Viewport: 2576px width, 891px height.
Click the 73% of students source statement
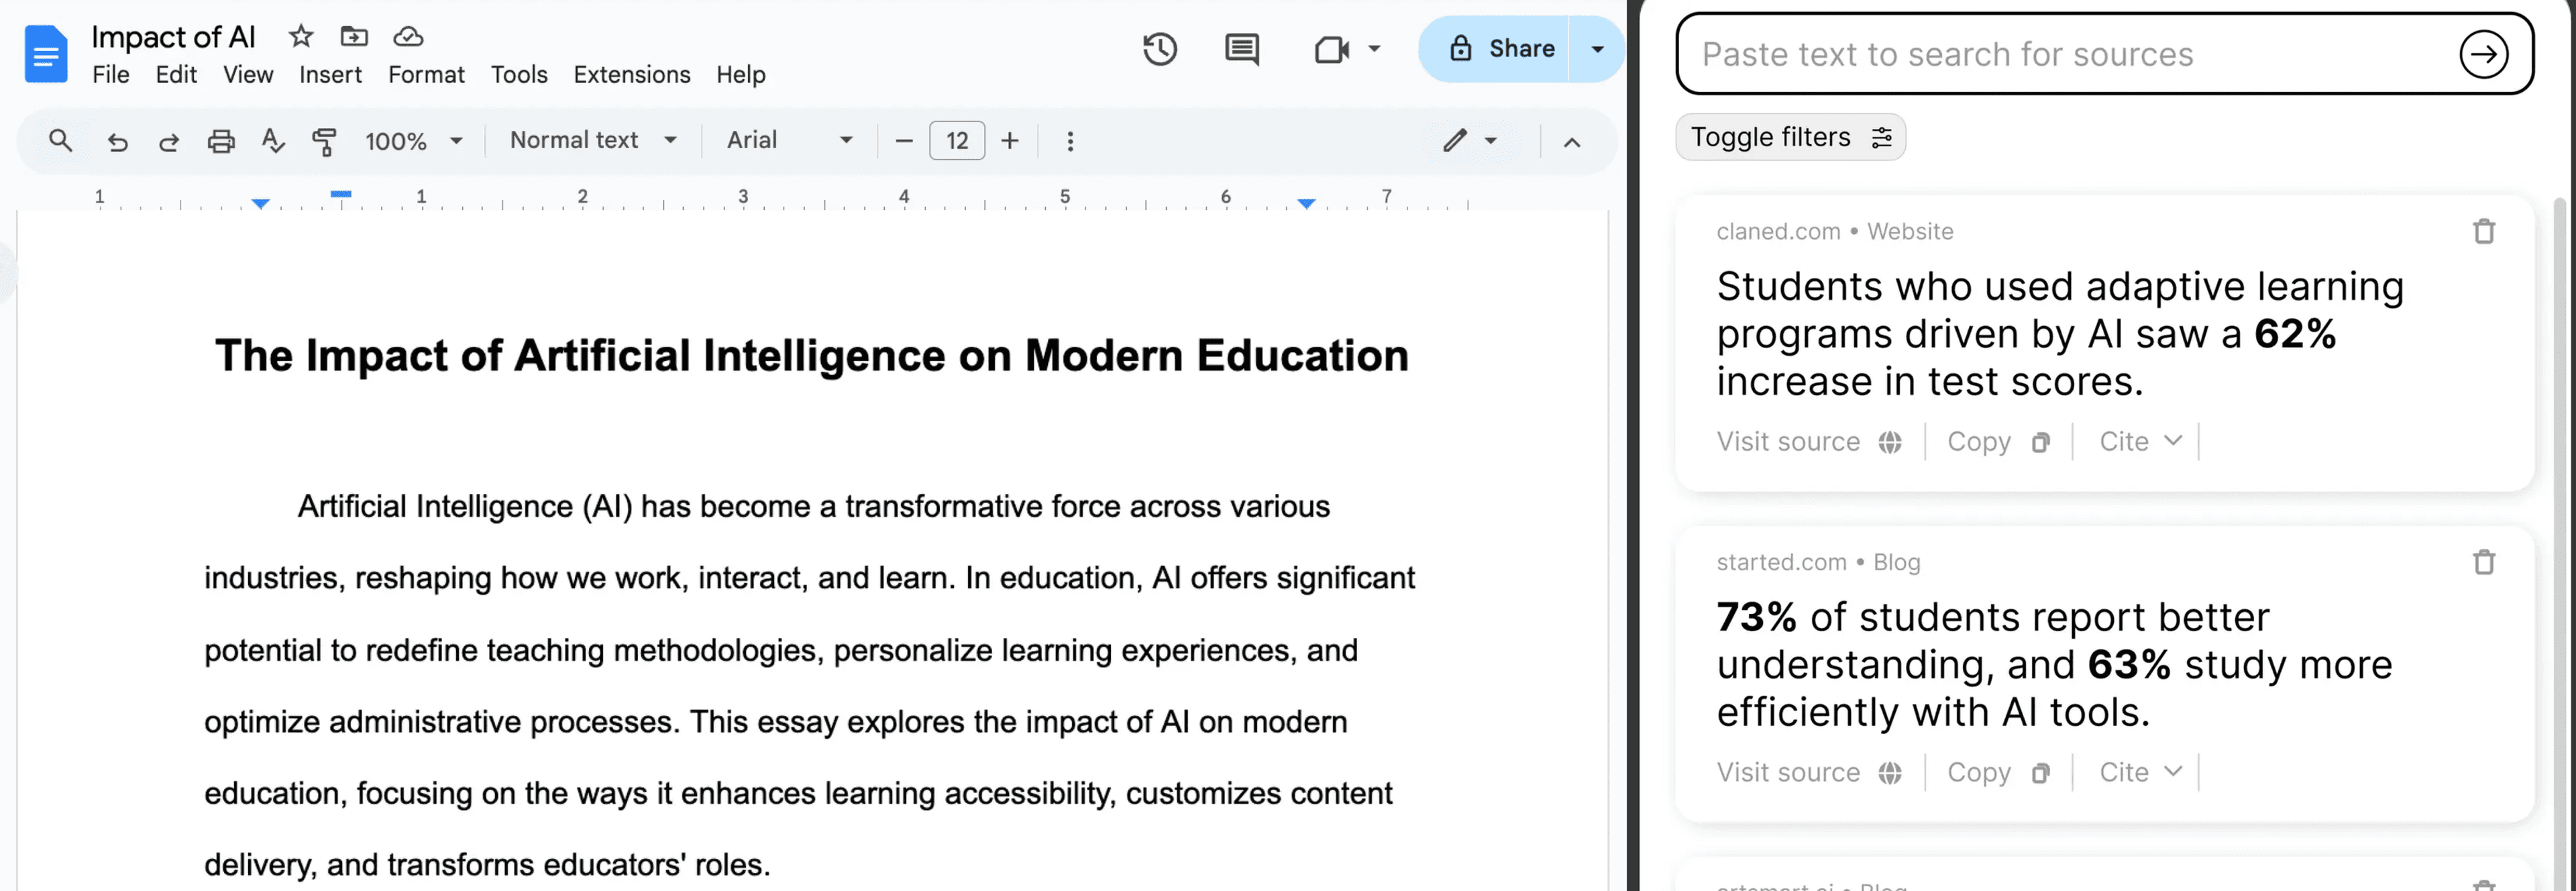tap(2054, 665)
